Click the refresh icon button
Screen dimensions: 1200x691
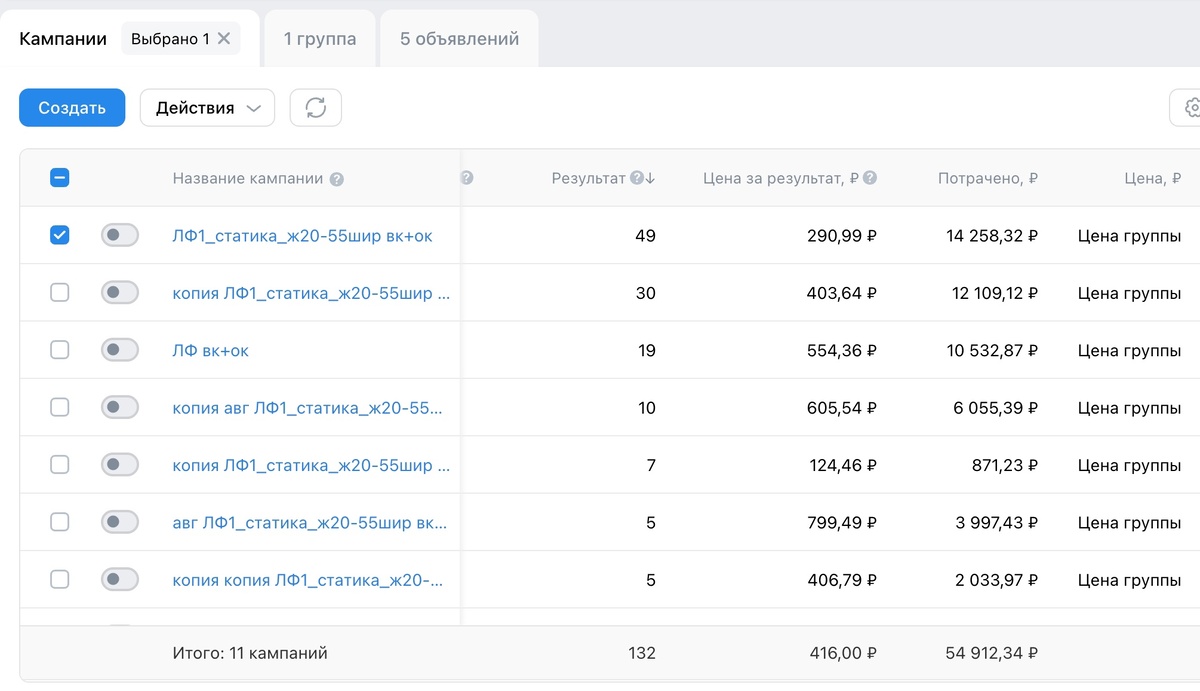tap(316, 108)
